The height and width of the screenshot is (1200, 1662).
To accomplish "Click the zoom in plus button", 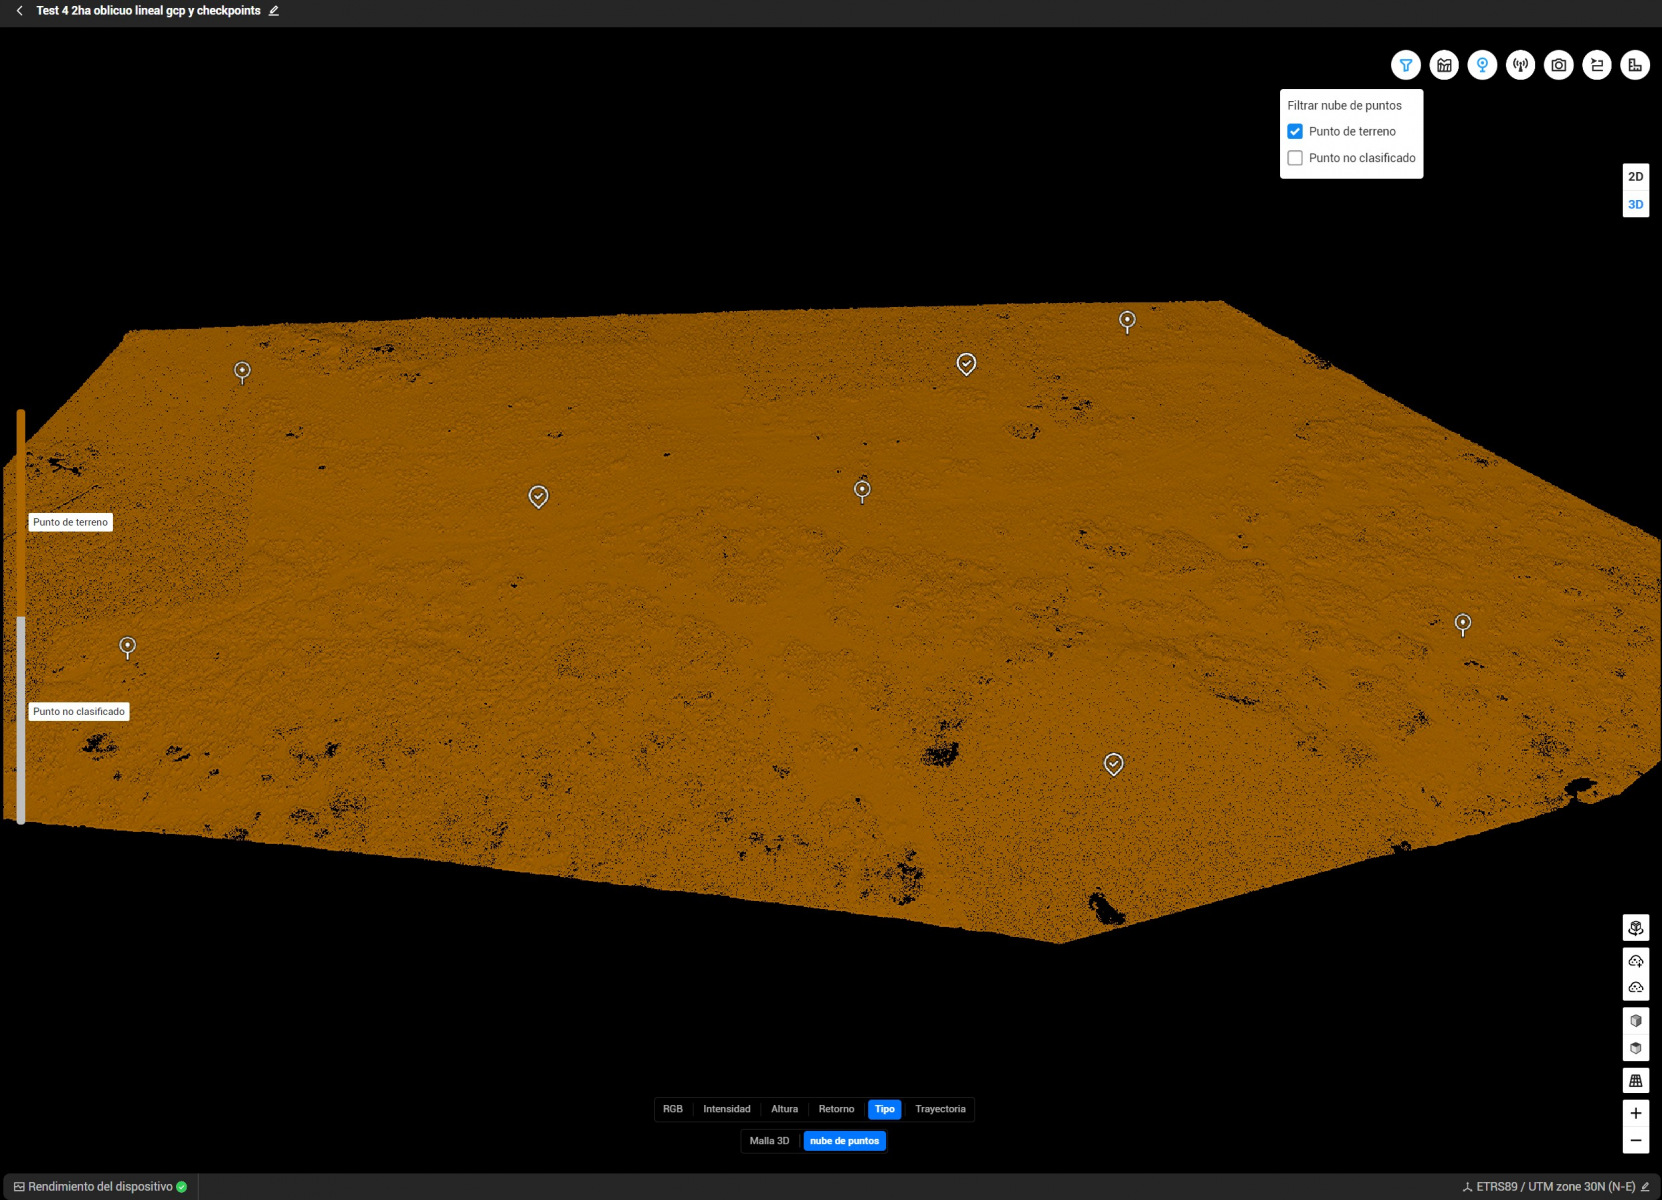I will 1635,1113.
